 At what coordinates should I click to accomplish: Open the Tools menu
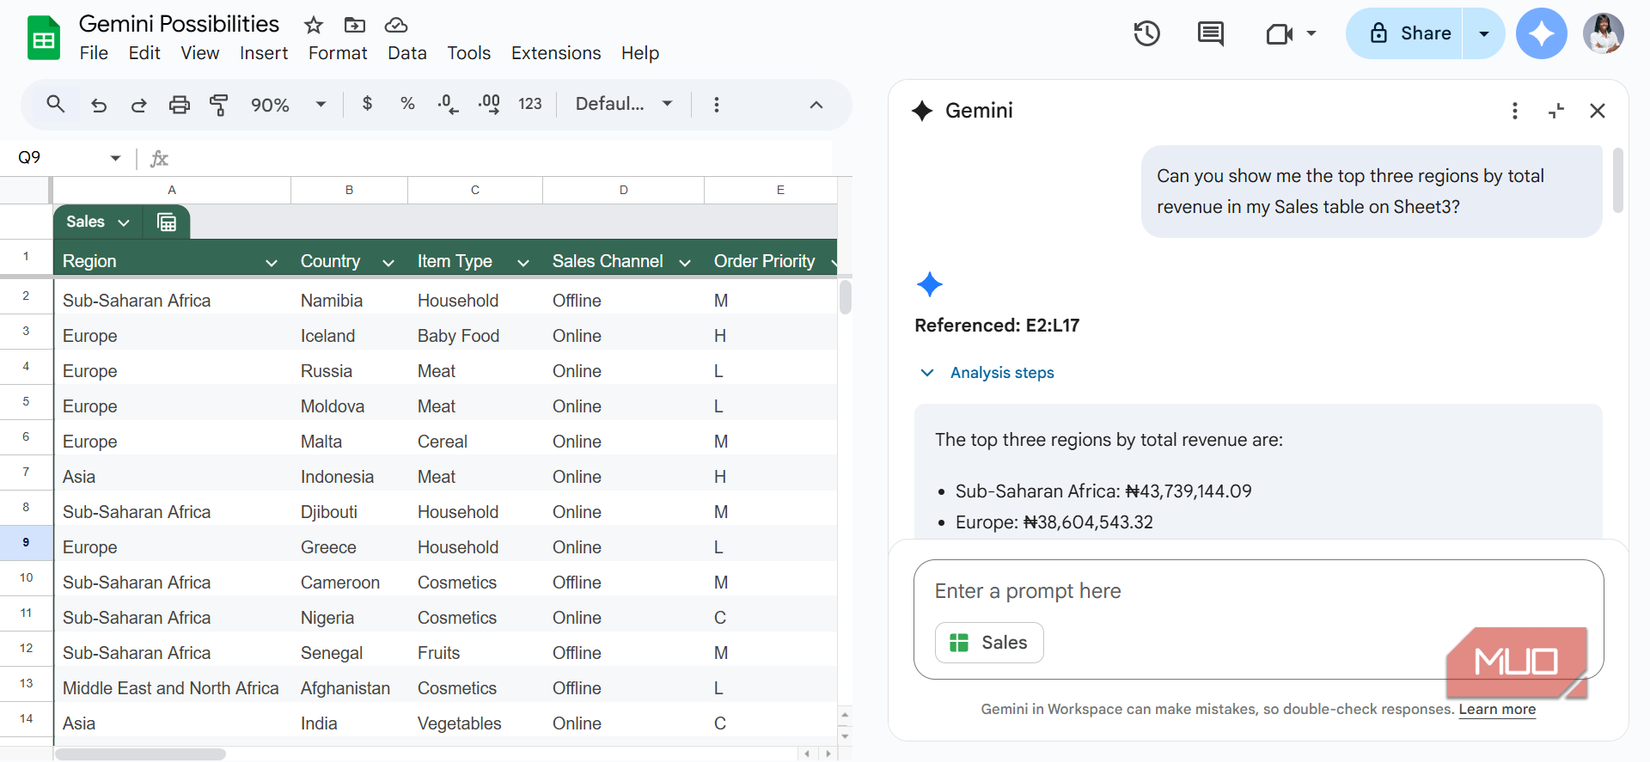(x=469, y=53)
